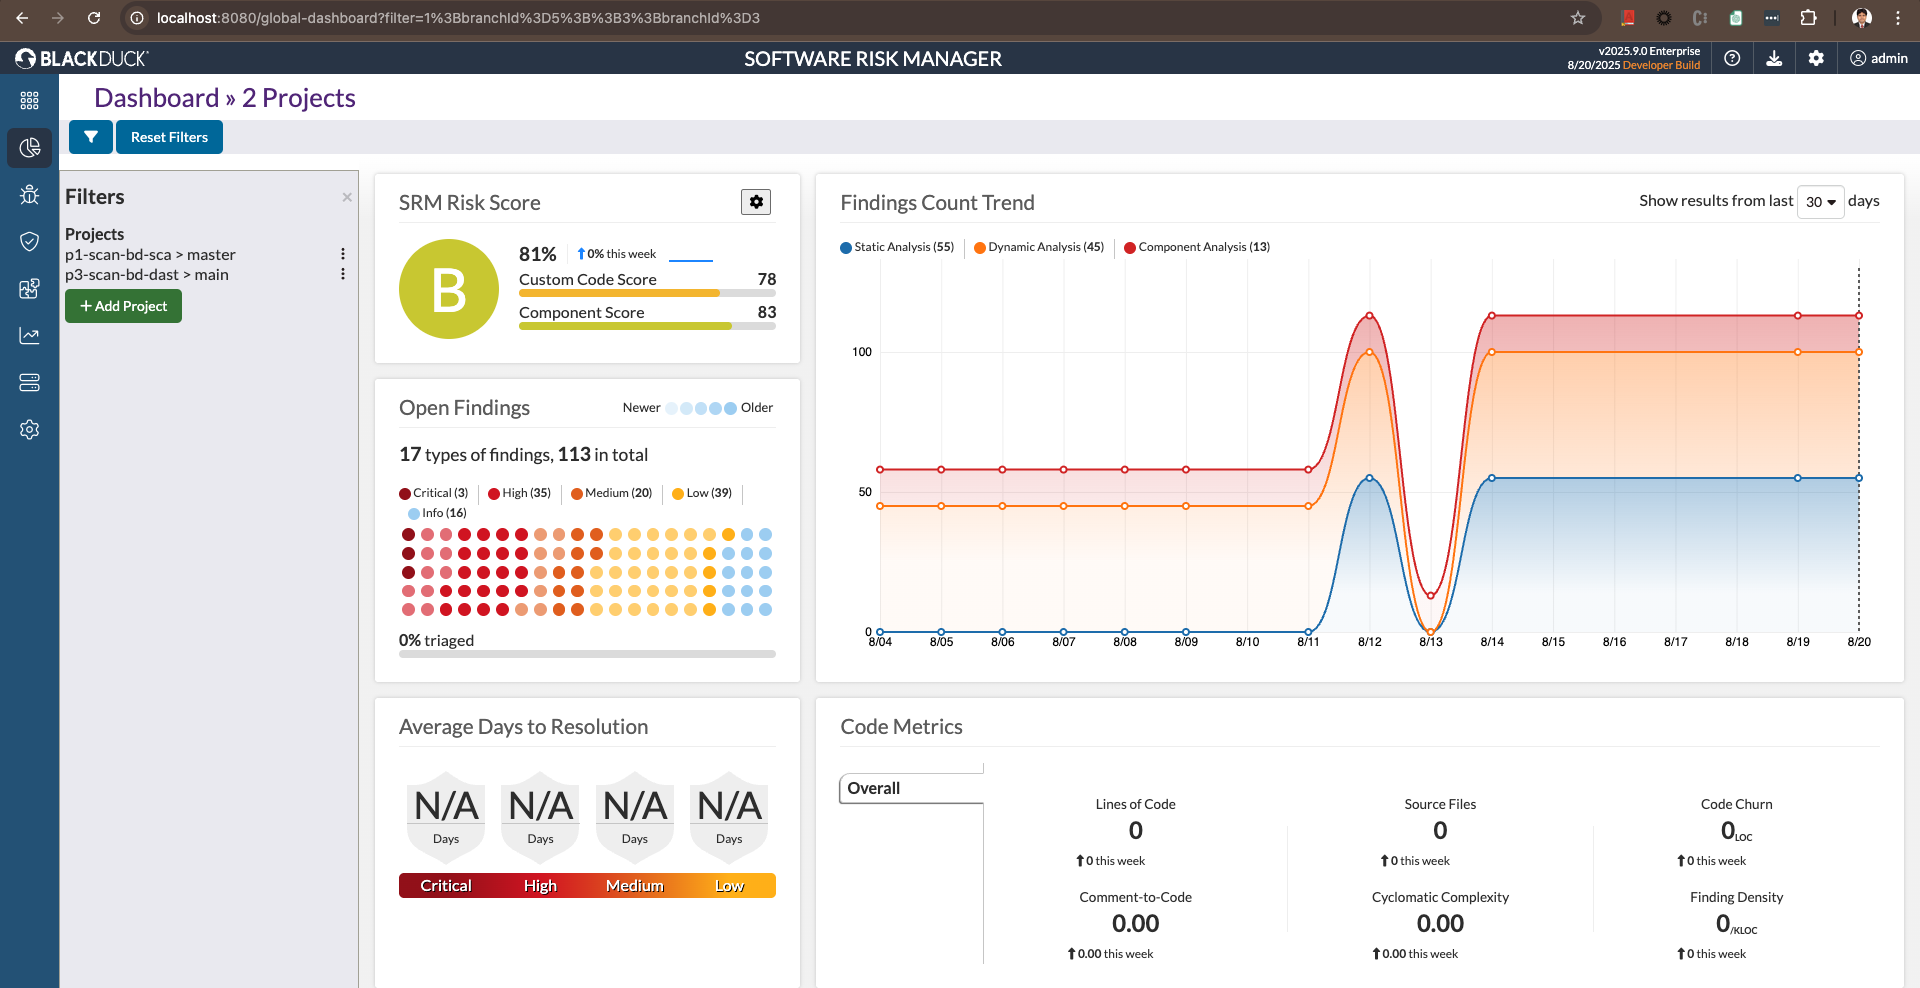The width and height of the screenshot is (1920, 988).
Task: Click the Add Project button
Action: [x=123, y=306]
